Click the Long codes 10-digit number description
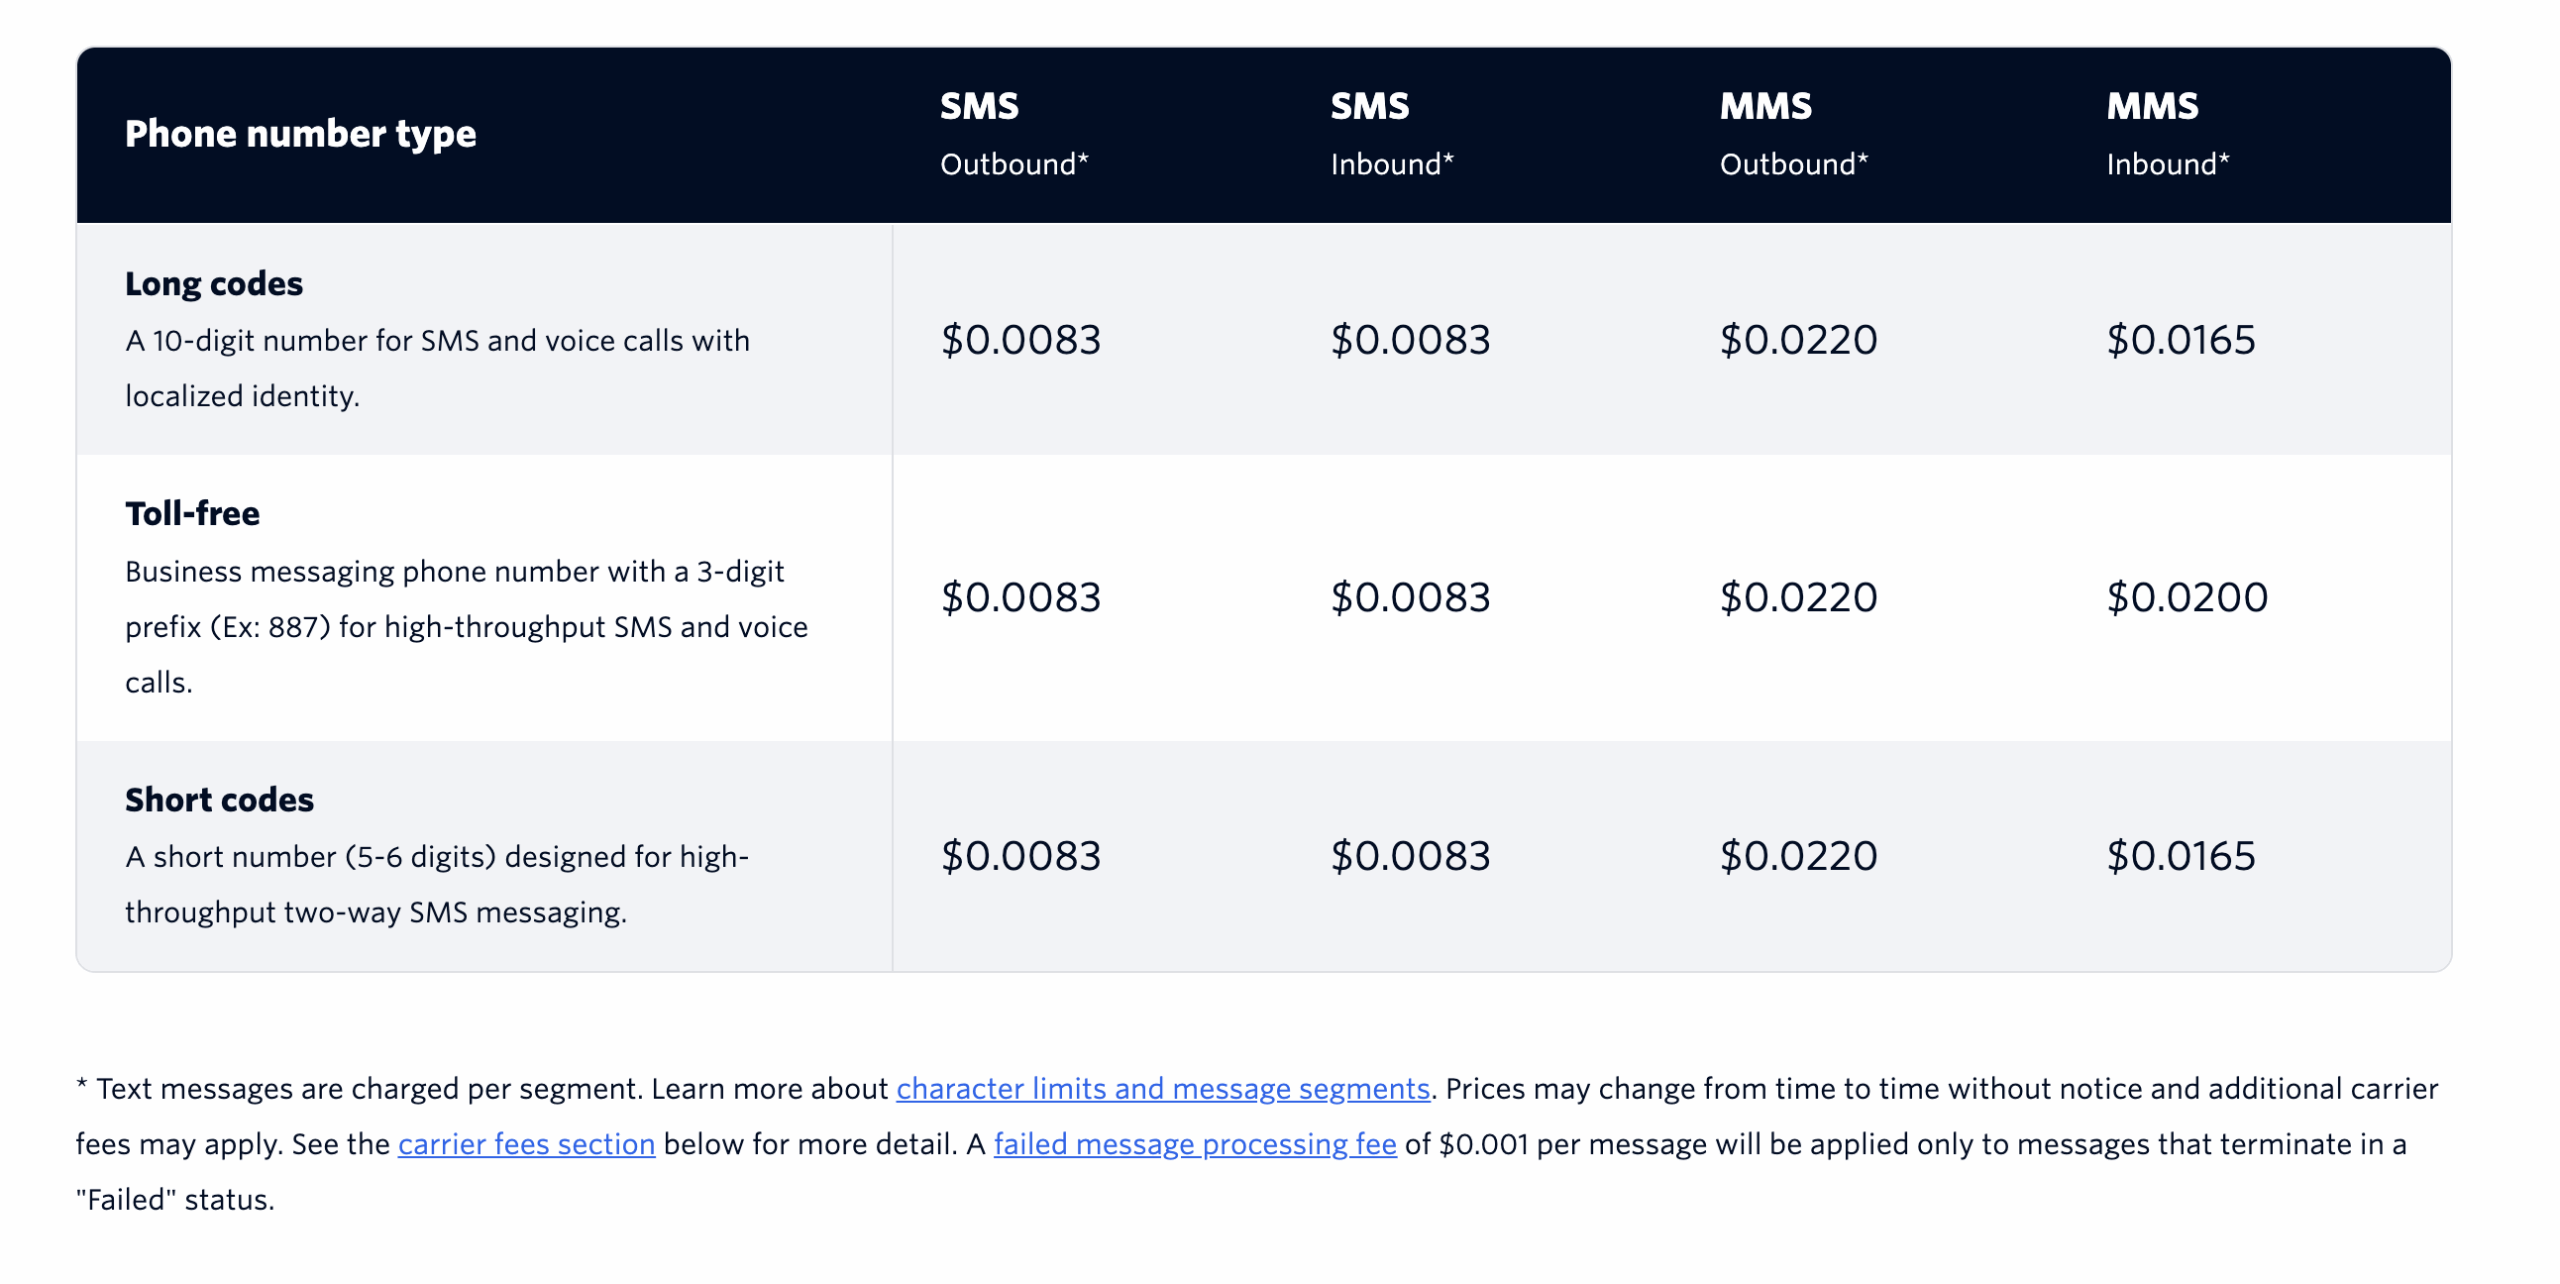 [437, 368]
